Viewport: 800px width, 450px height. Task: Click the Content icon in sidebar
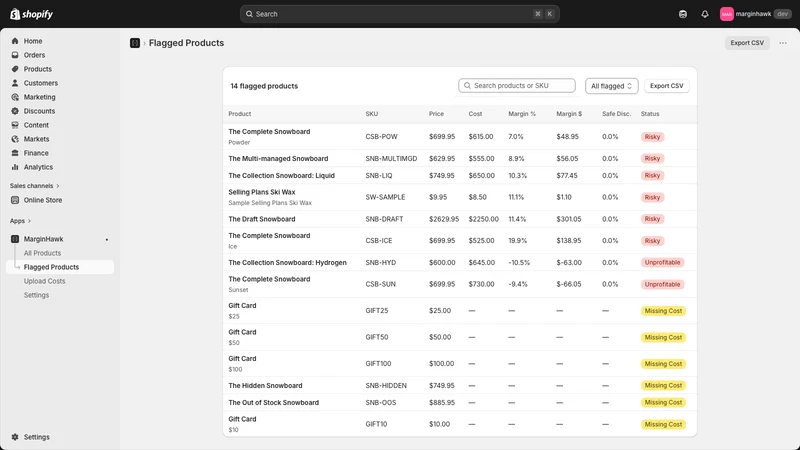point(15,125)
